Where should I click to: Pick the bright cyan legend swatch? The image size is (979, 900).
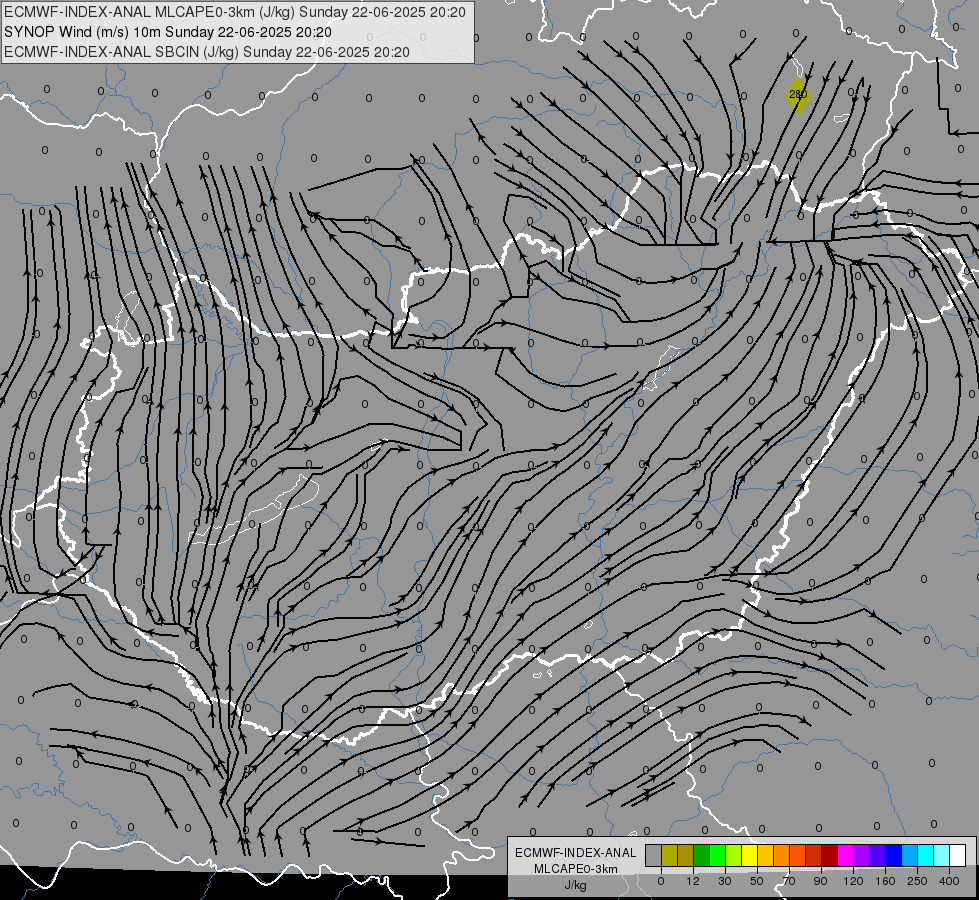925,856
